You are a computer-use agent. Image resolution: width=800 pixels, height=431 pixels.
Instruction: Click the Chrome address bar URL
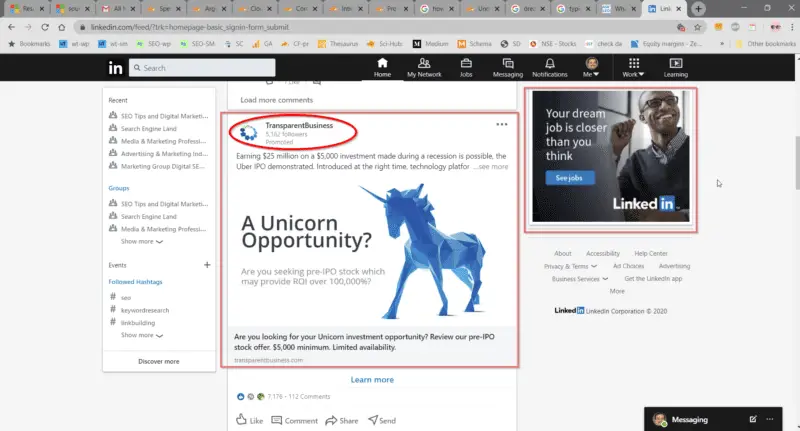point(190,27)
